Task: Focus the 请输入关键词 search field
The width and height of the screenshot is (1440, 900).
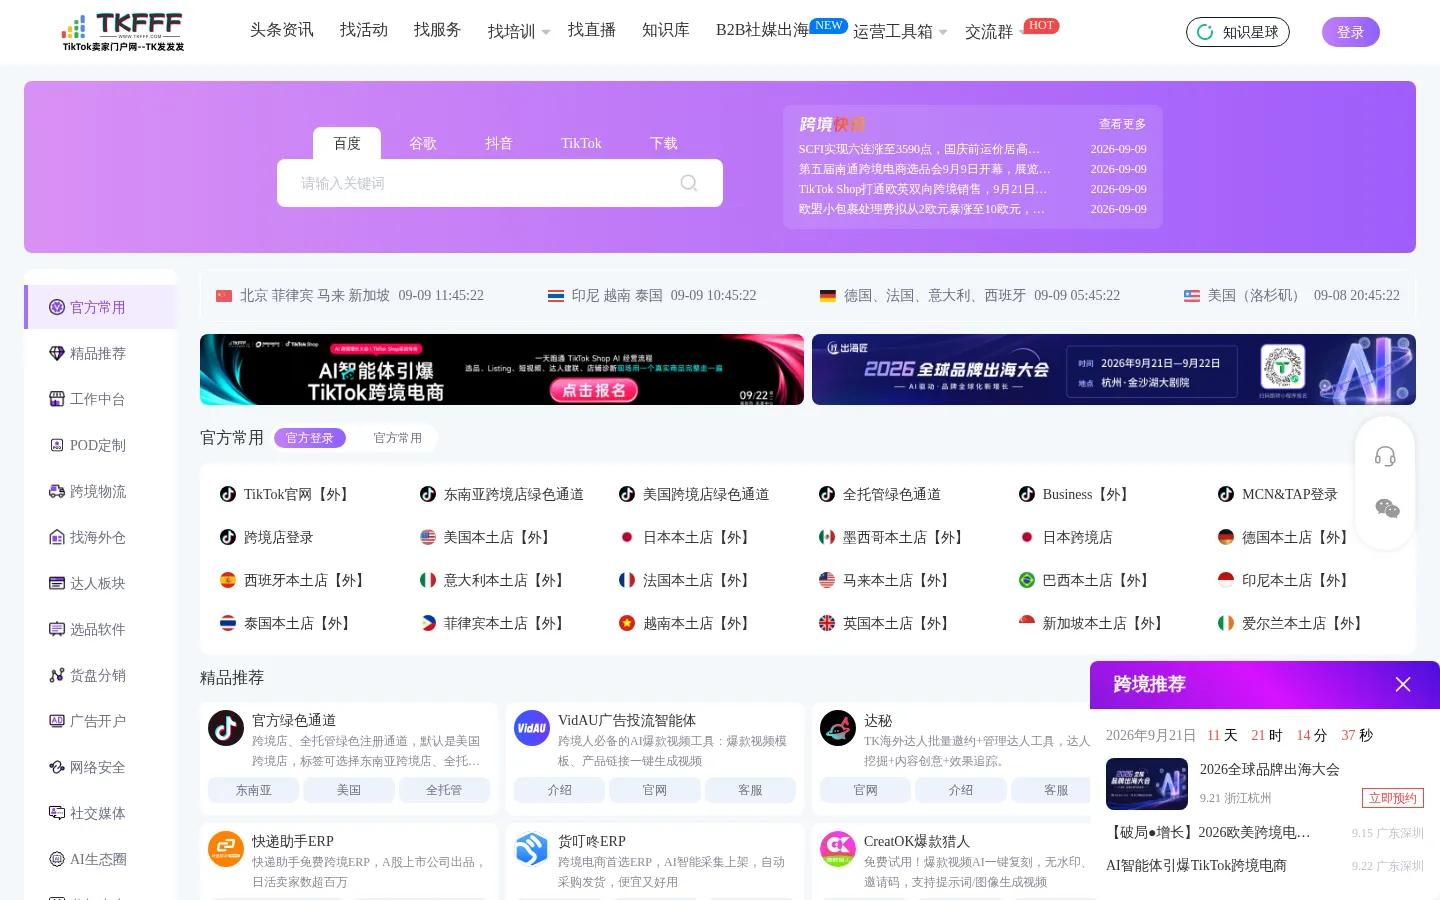Action: (500, 183)
